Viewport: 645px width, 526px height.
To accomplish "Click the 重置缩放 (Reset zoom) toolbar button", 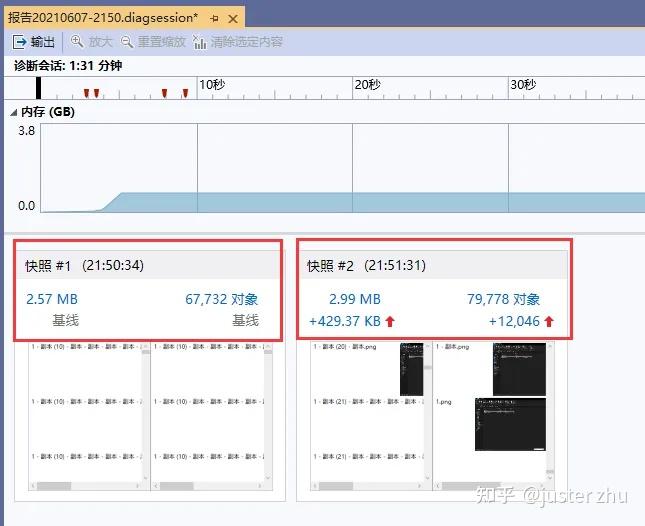I will coord(153,42).
